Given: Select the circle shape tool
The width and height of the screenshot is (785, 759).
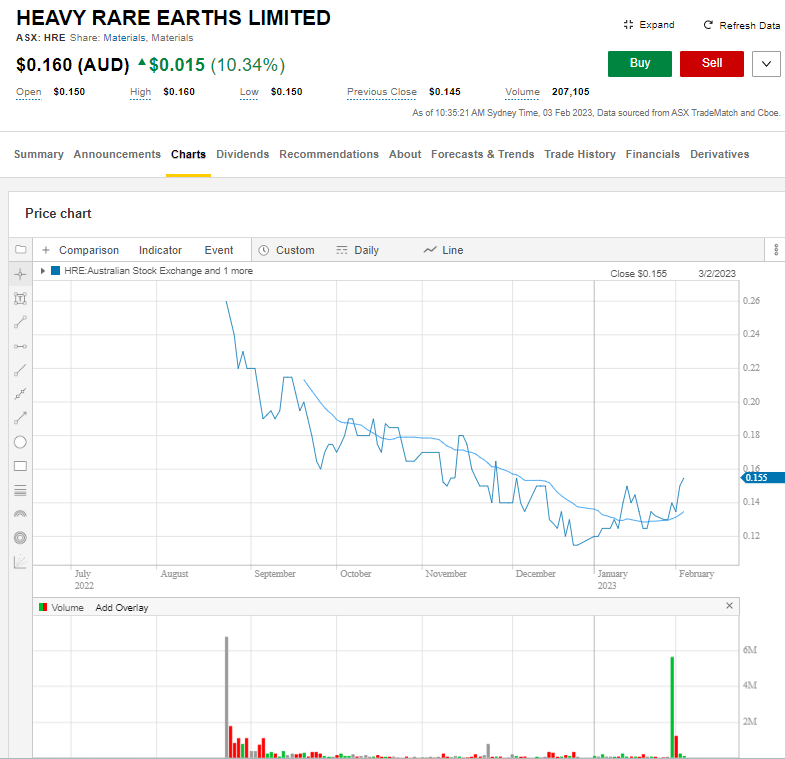Looking at the screenshot, I should pos(20,442).
